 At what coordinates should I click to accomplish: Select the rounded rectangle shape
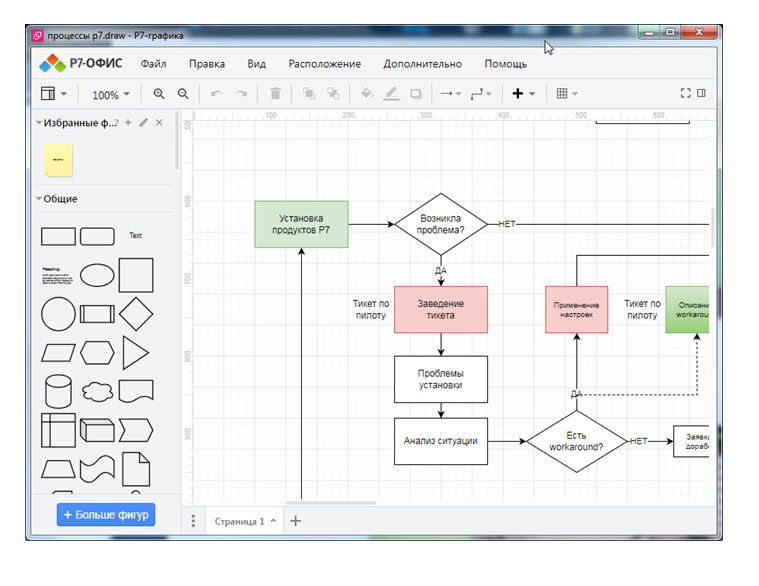point(97,237)
